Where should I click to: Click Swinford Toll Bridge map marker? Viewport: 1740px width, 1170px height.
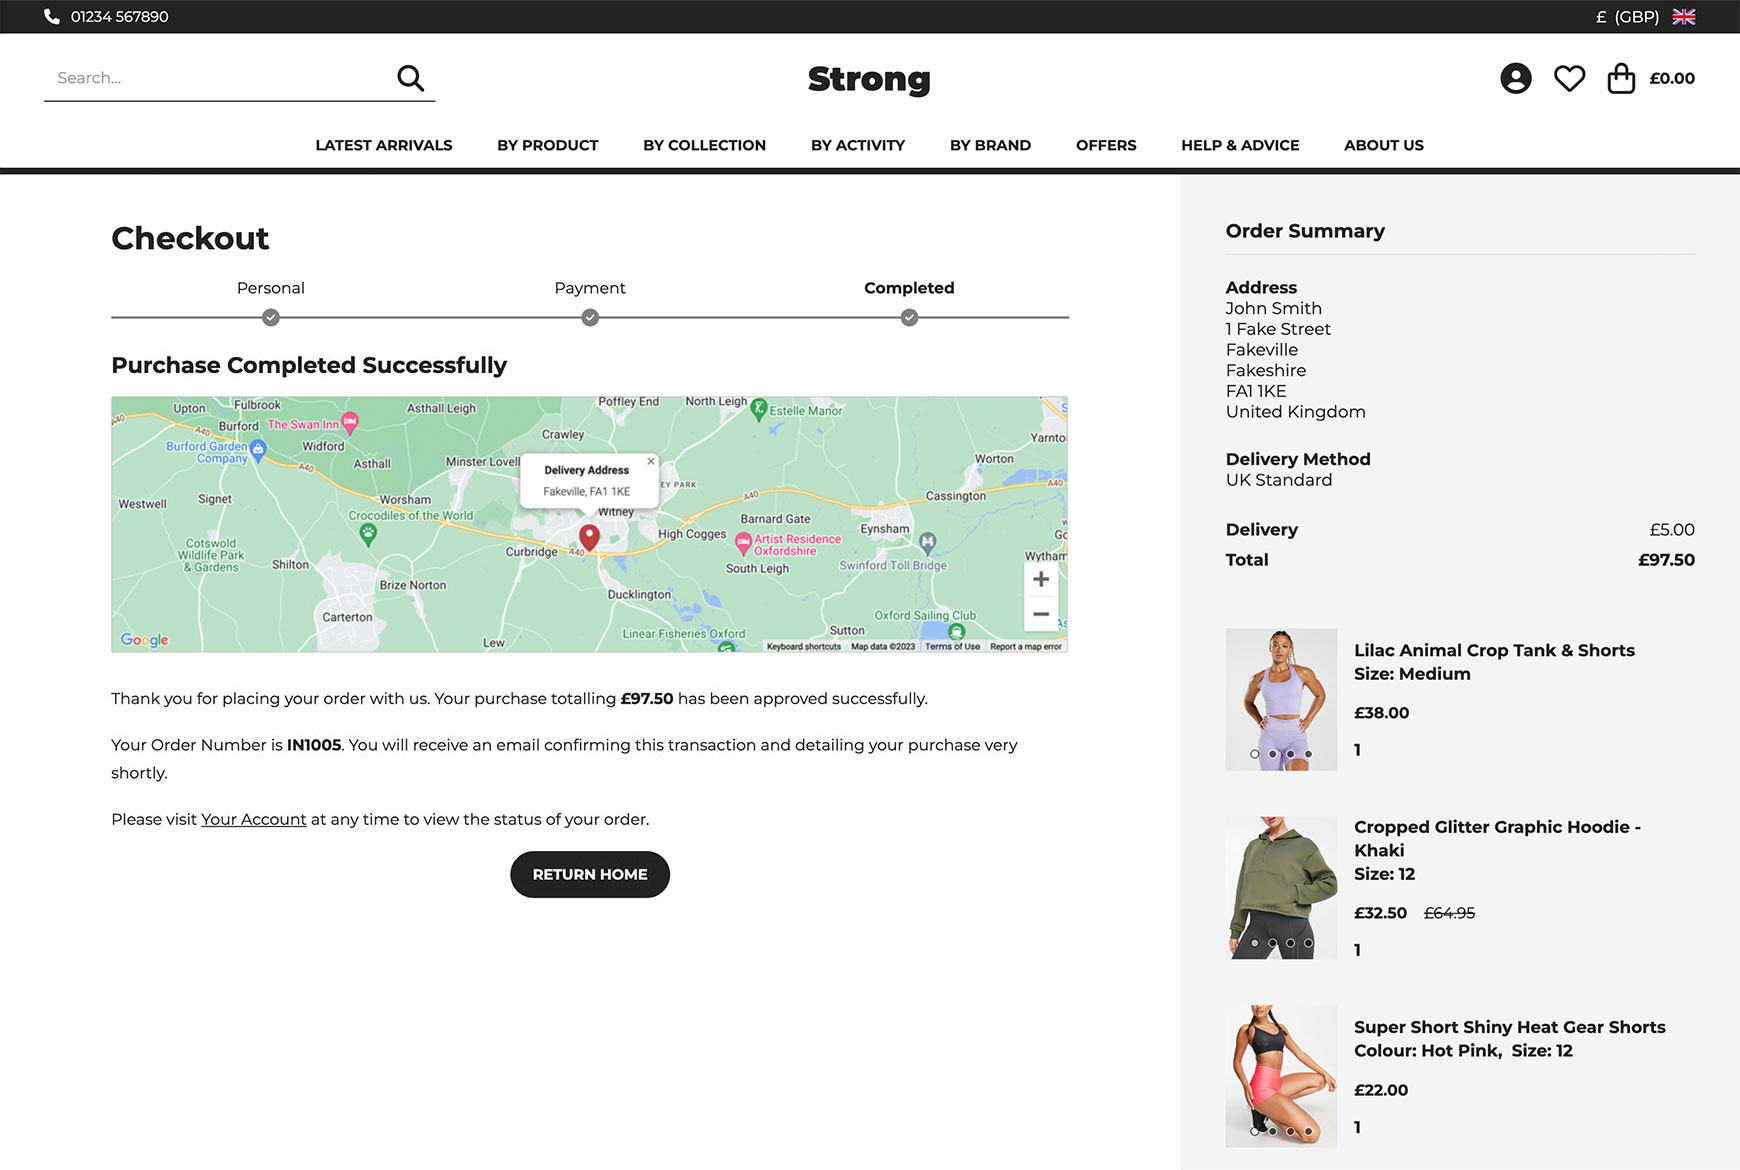pyautogui.click(x=928, y=543)
